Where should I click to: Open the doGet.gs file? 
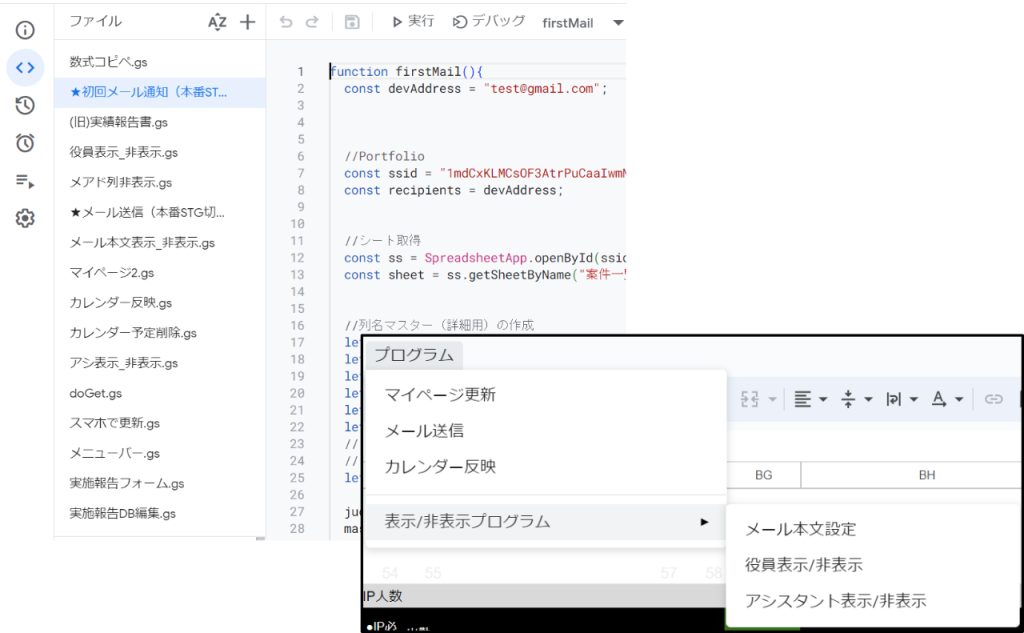click(x=96, y=393)
